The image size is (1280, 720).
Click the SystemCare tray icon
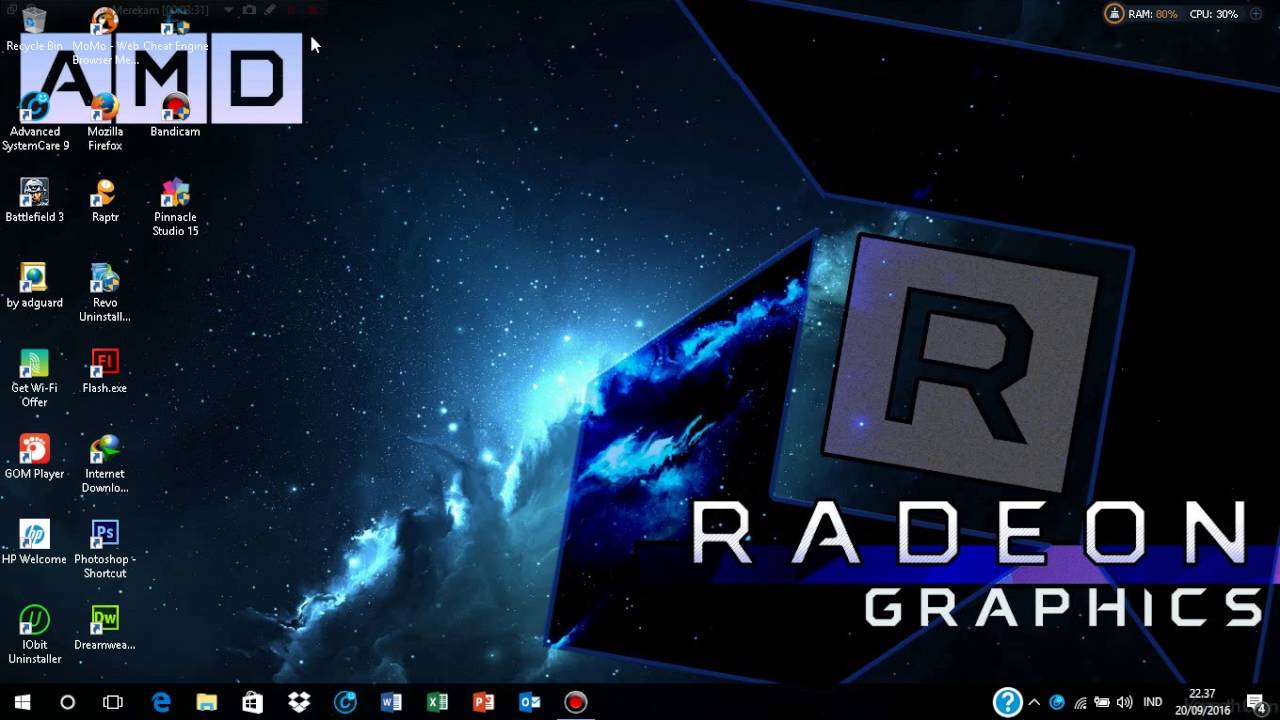point(1057,702)
